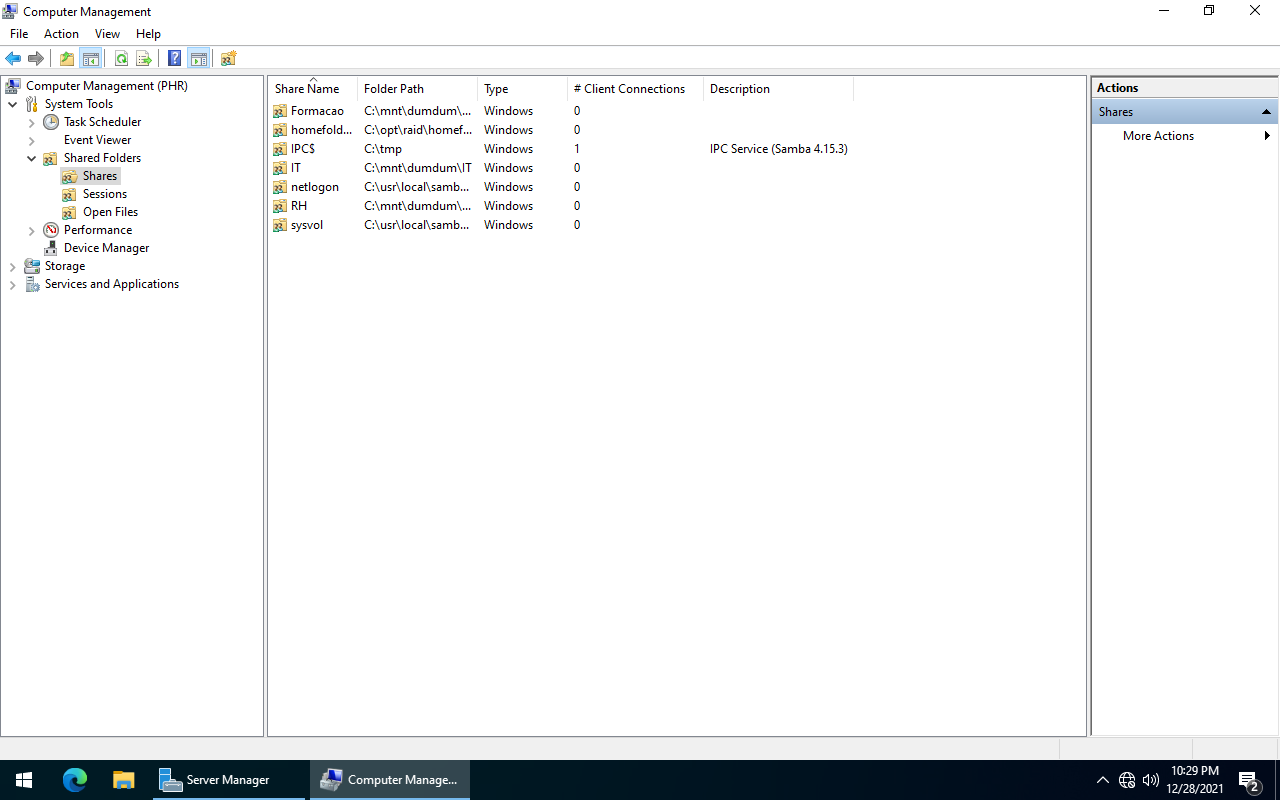
Task: Click the Back arrow in the toolbar
Action: tap(13, 58)
